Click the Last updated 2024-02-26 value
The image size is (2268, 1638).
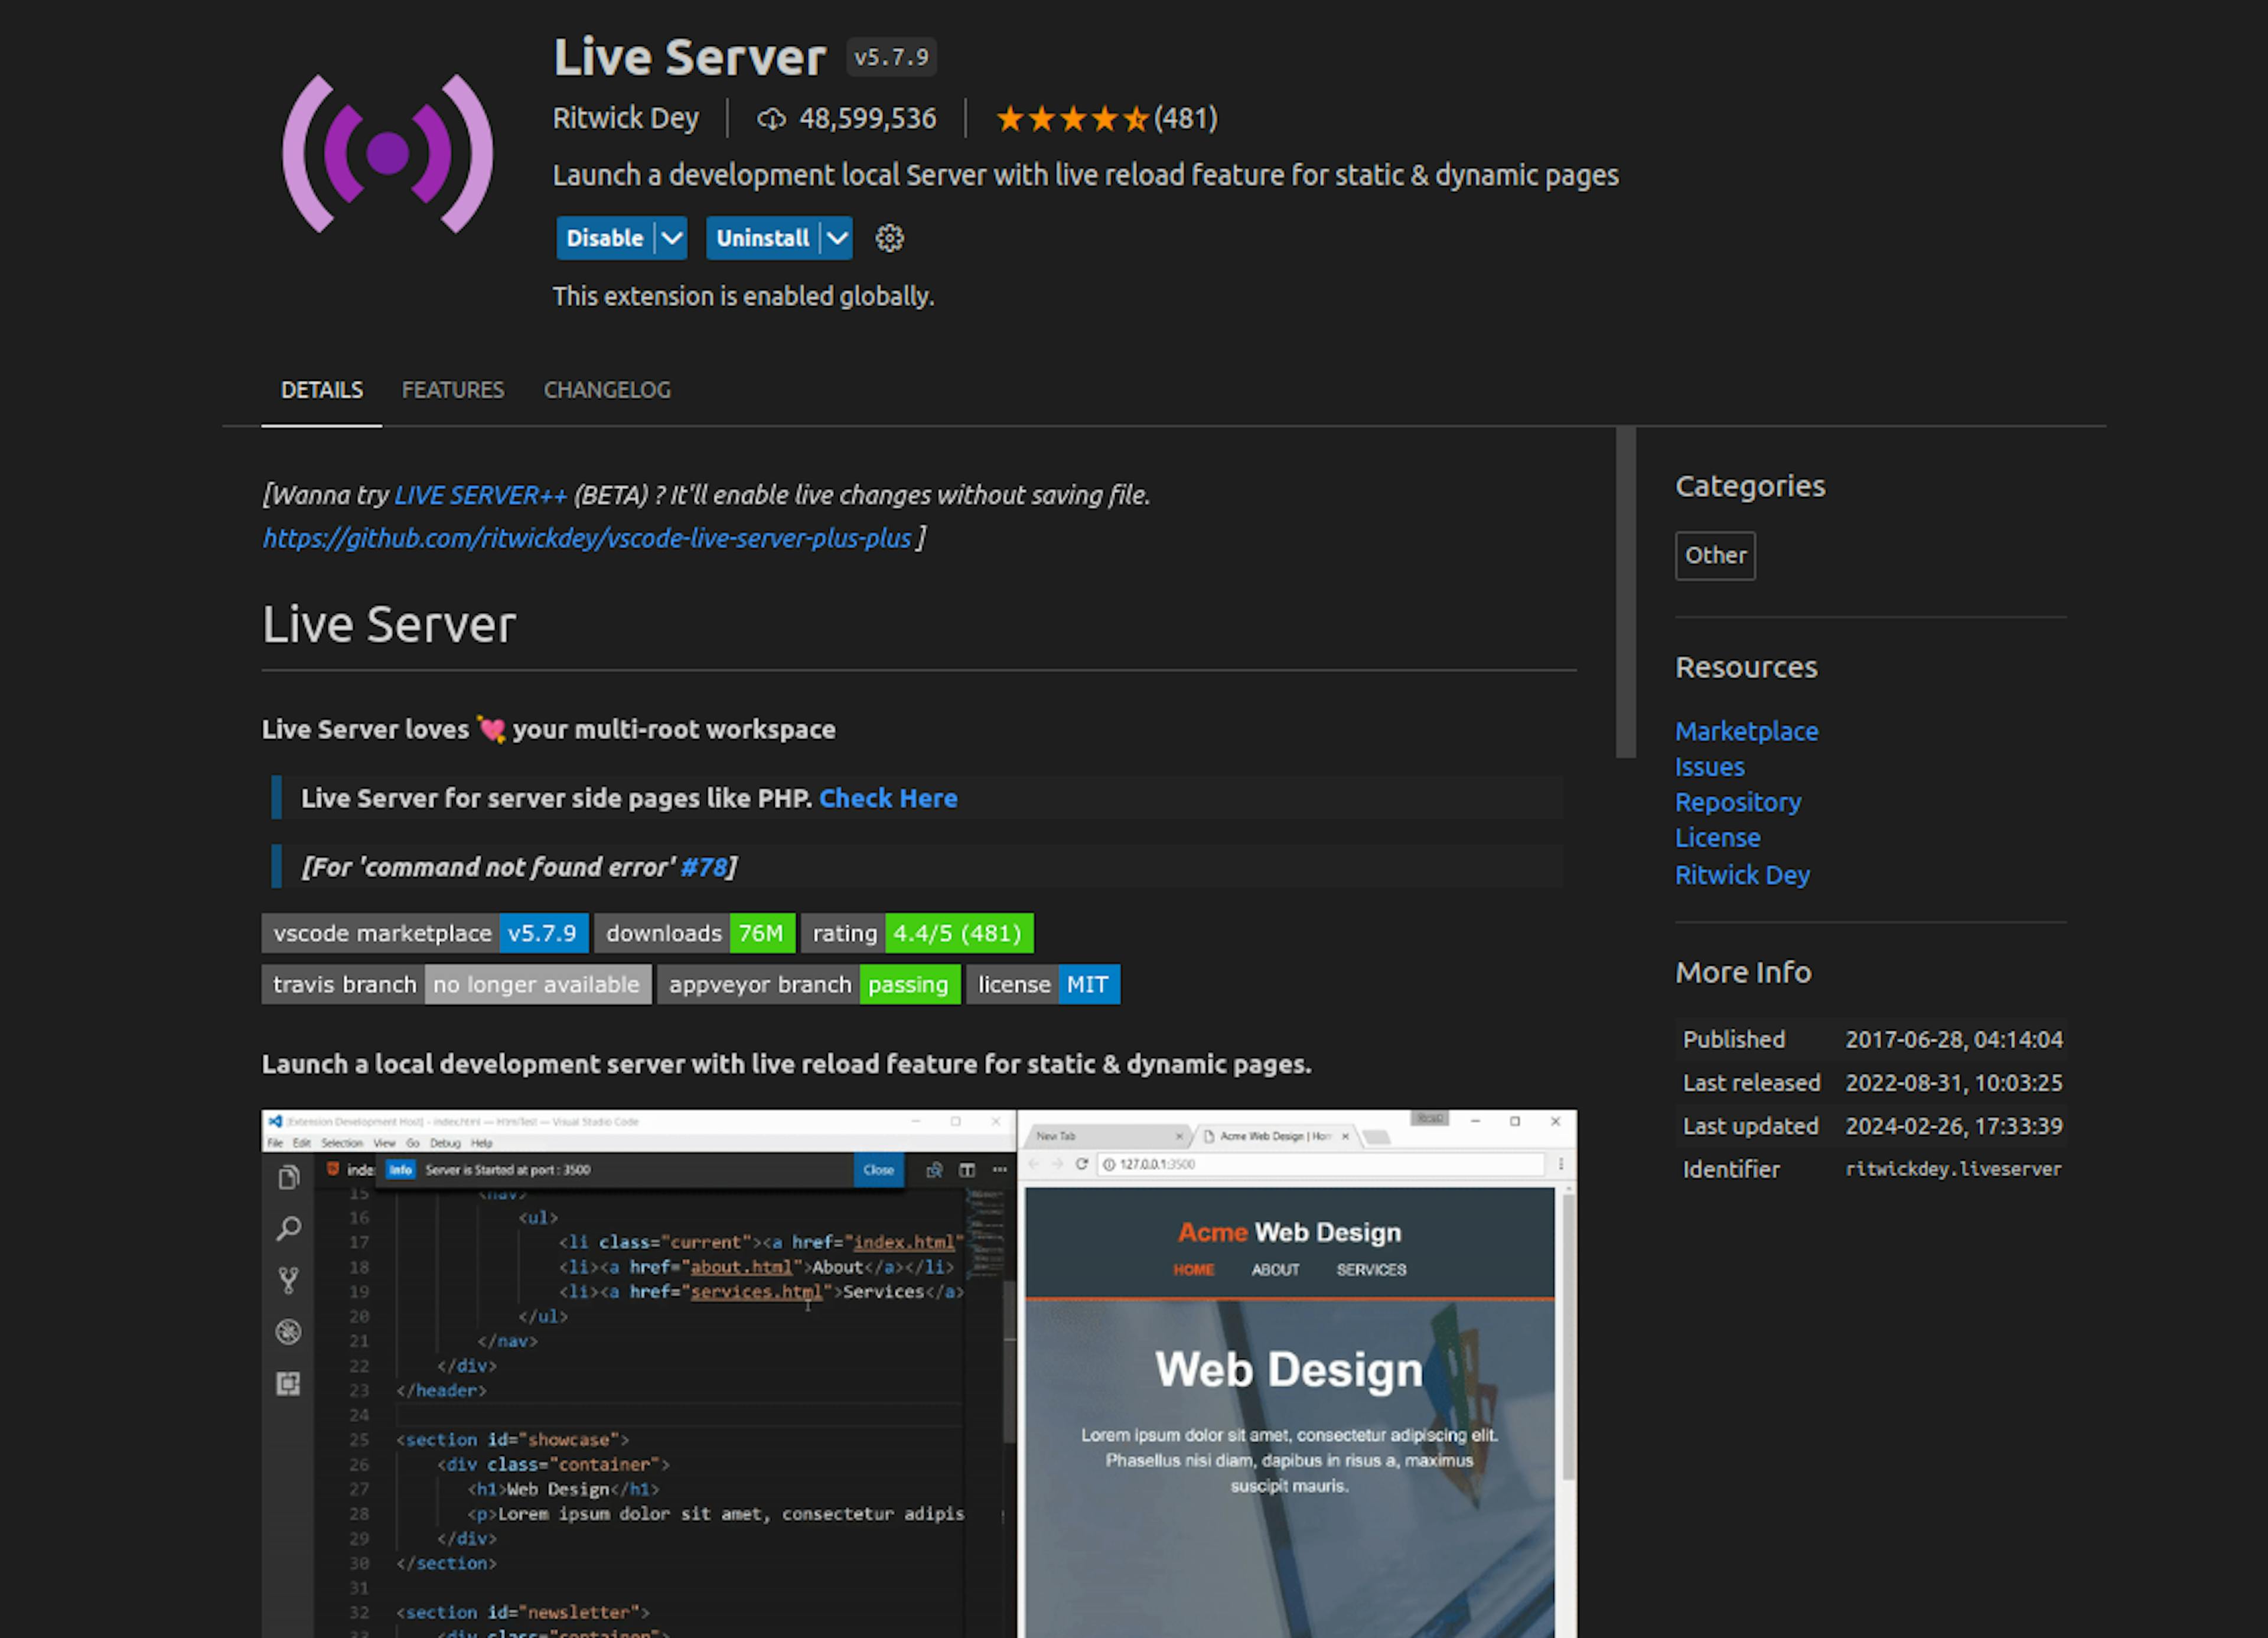coord(1953,1126)
